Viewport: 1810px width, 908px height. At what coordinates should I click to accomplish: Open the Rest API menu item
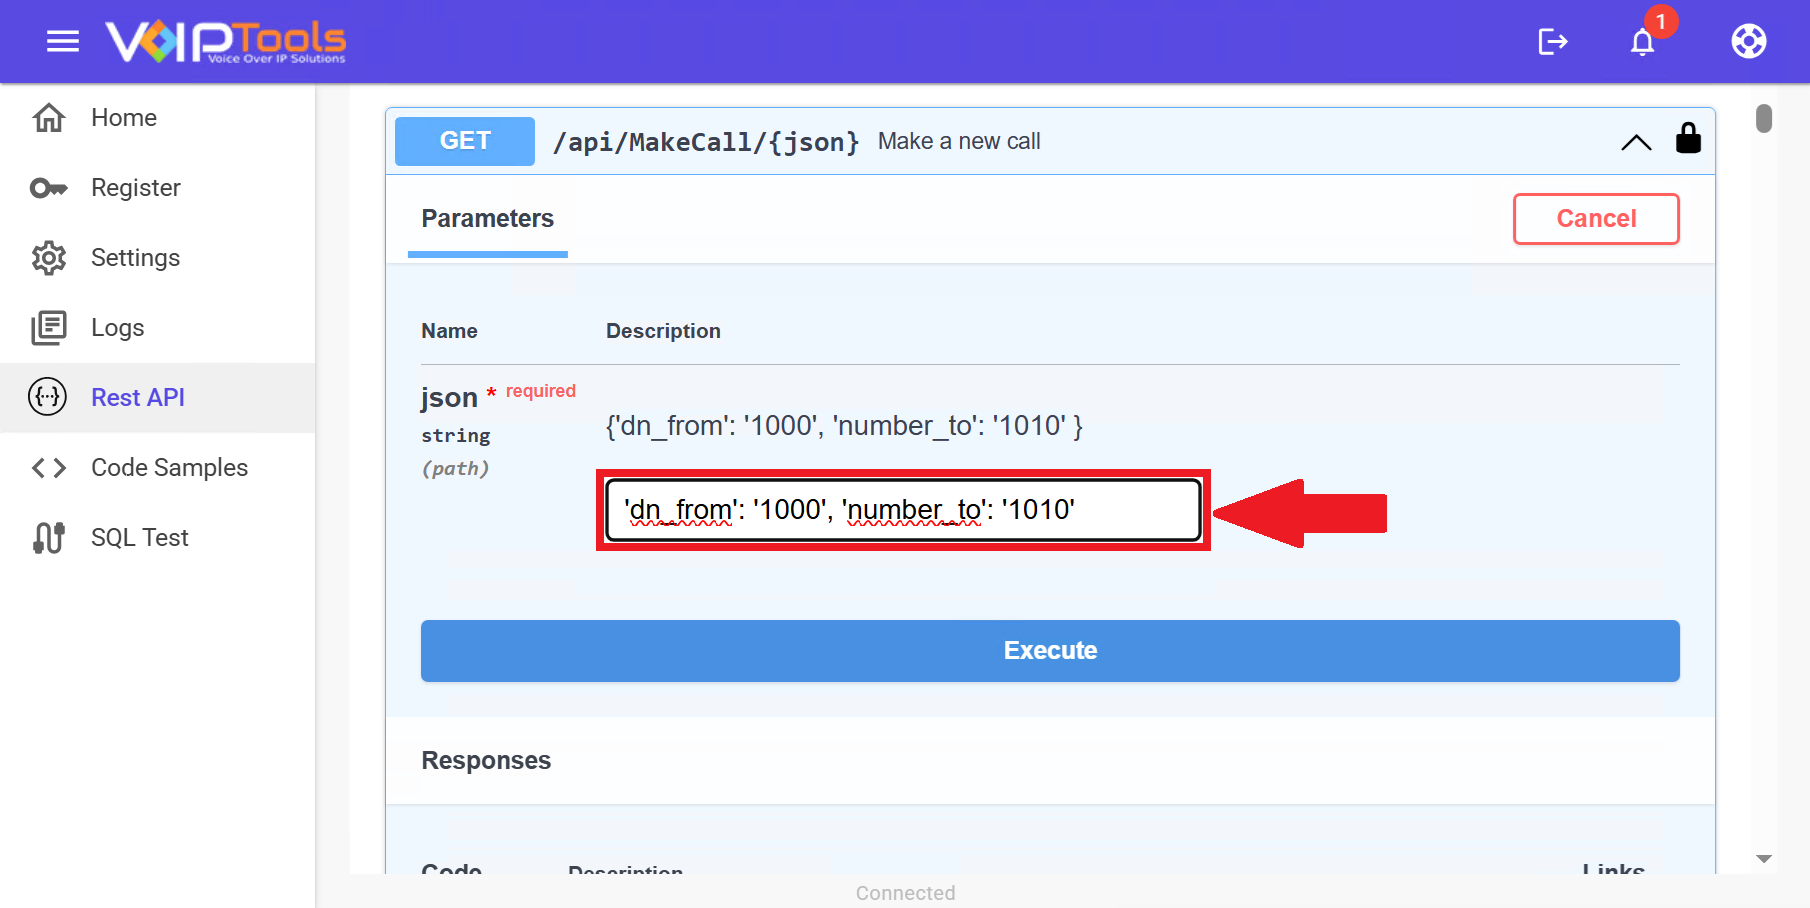click(x=138, y=398)
